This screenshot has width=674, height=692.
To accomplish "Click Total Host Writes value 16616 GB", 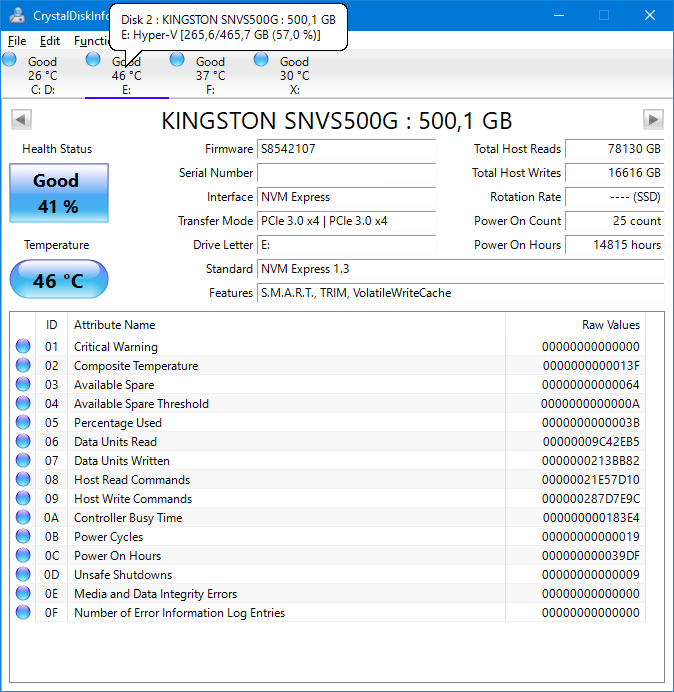I will pyautogui.click(x=614, y=173).
